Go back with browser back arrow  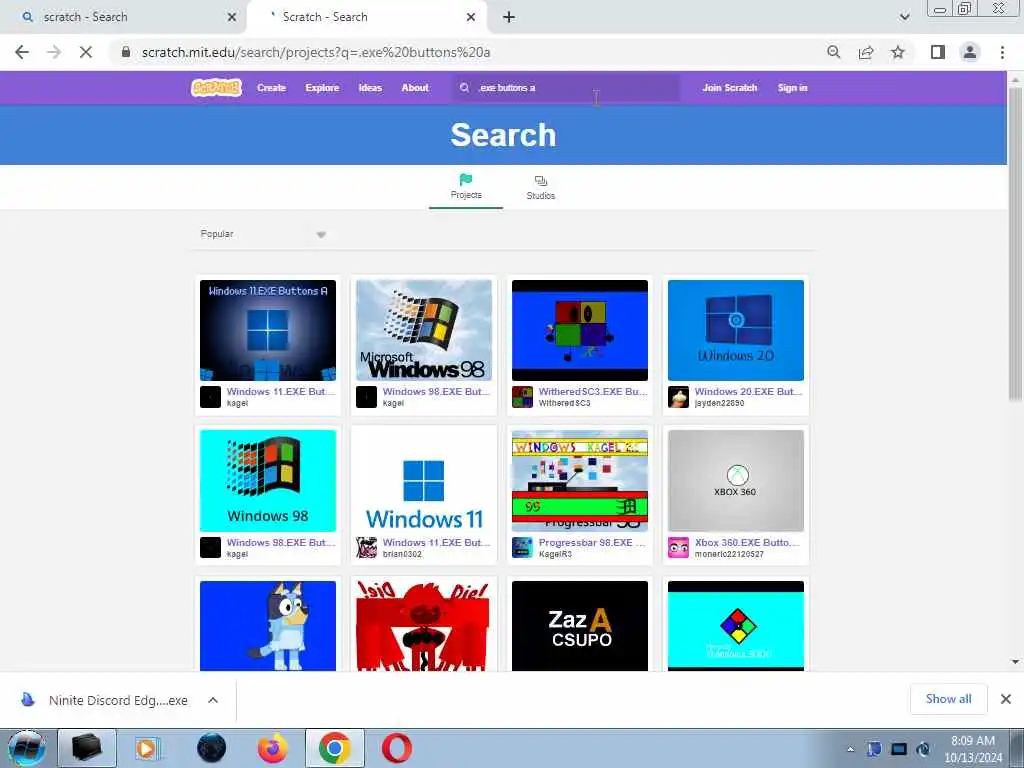click(22, 52)
